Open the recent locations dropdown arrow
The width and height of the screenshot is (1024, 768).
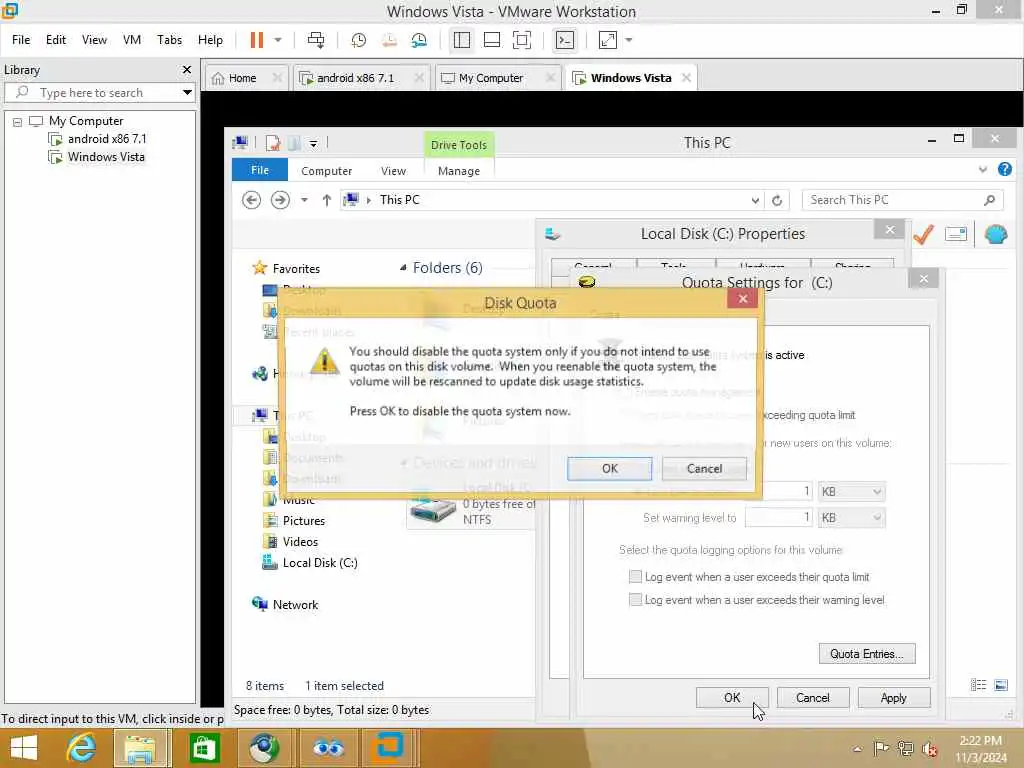304,200
